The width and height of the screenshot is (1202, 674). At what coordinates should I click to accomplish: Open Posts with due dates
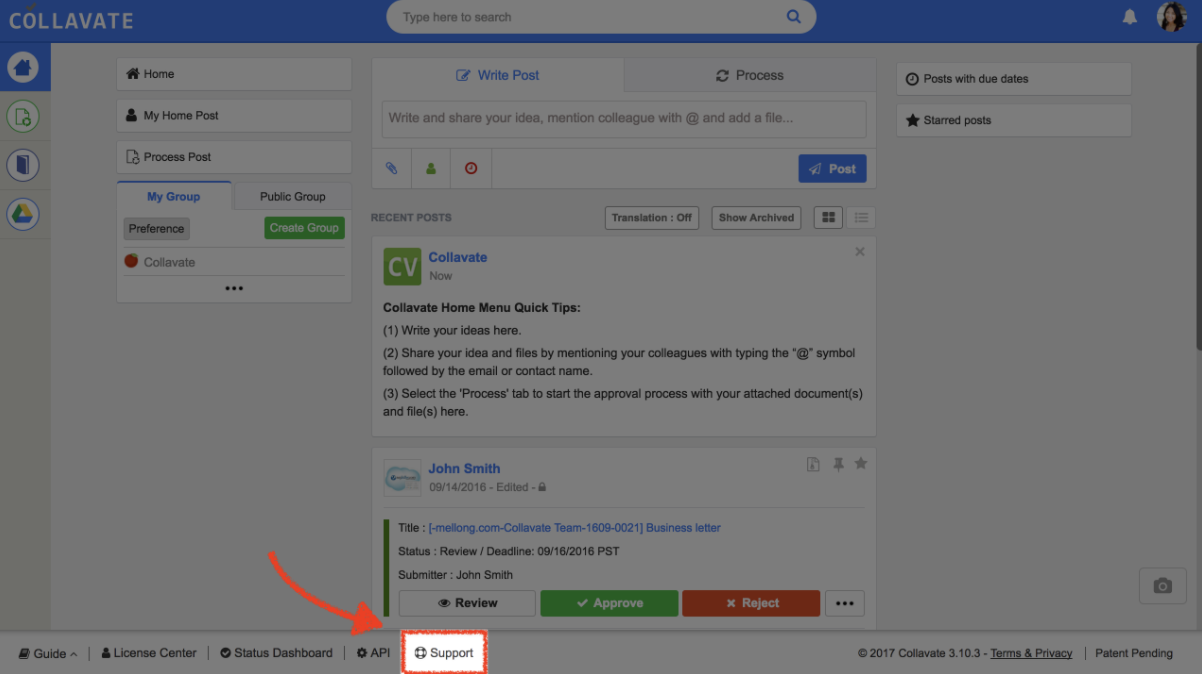click(1014, 79)
